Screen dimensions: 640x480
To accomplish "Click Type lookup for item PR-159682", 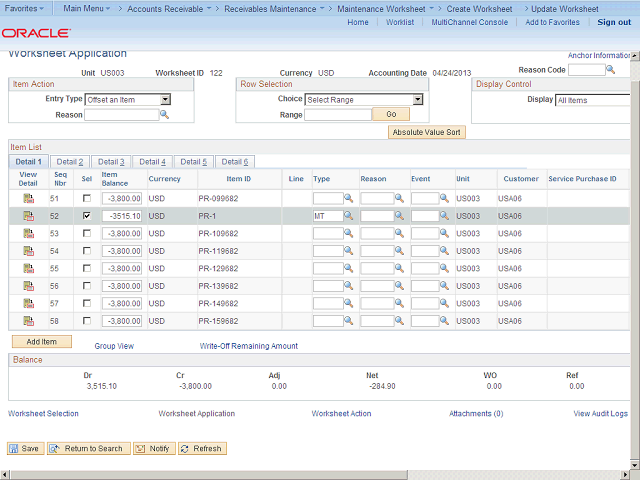I will point(349,320).
